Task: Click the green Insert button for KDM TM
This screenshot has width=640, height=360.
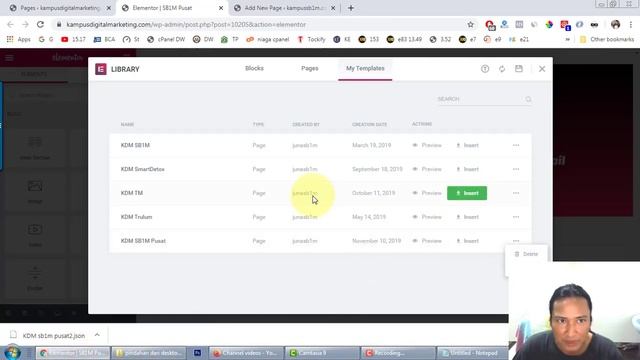Action: point(467,193)
